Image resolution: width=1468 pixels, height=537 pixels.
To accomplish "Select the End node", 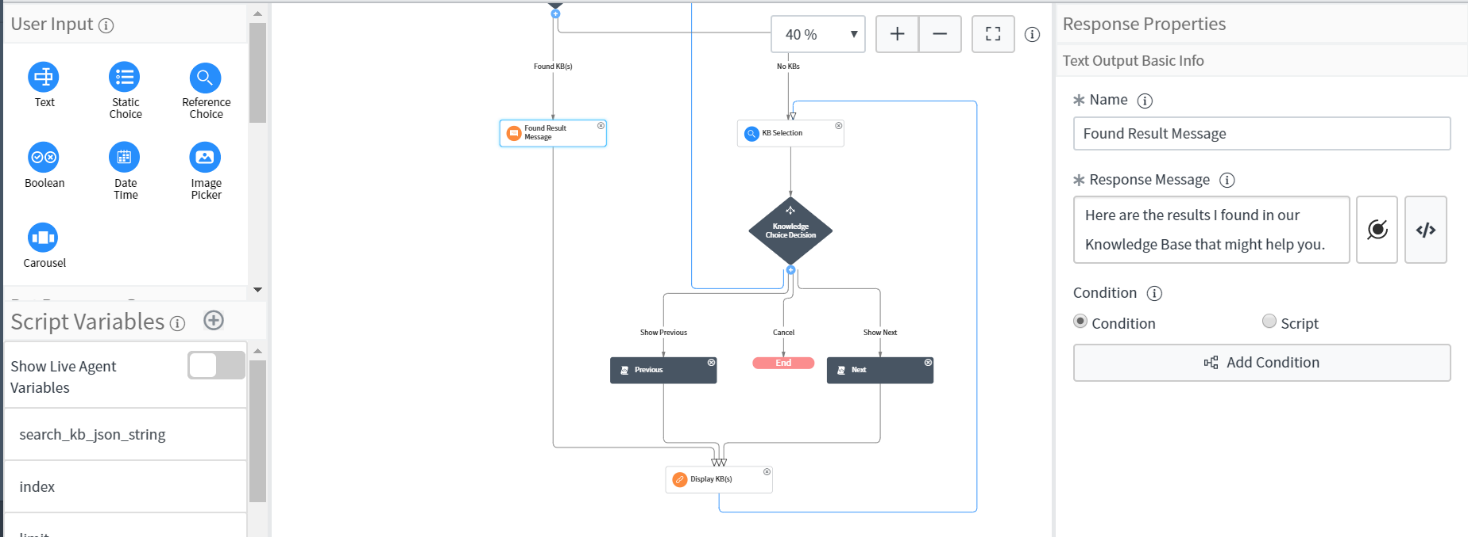I will tap(783, 363).
